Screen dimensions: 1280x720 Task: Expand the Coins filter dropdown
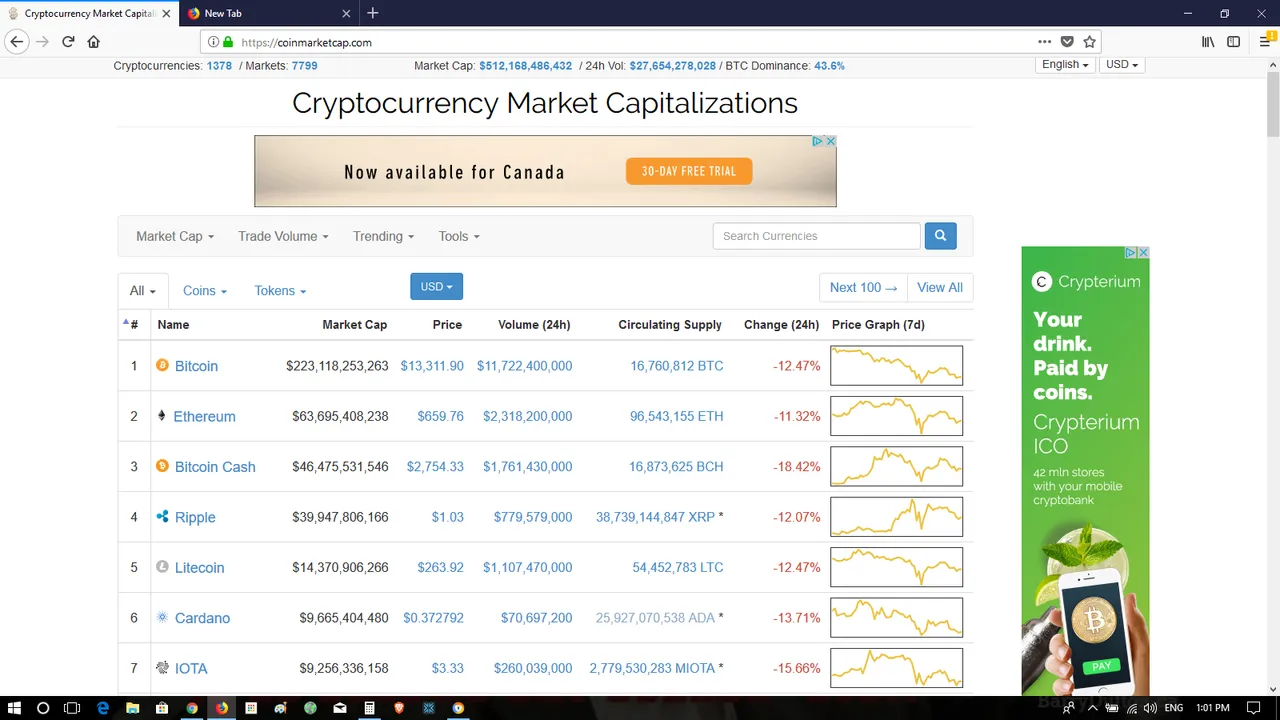coord(205,290)
